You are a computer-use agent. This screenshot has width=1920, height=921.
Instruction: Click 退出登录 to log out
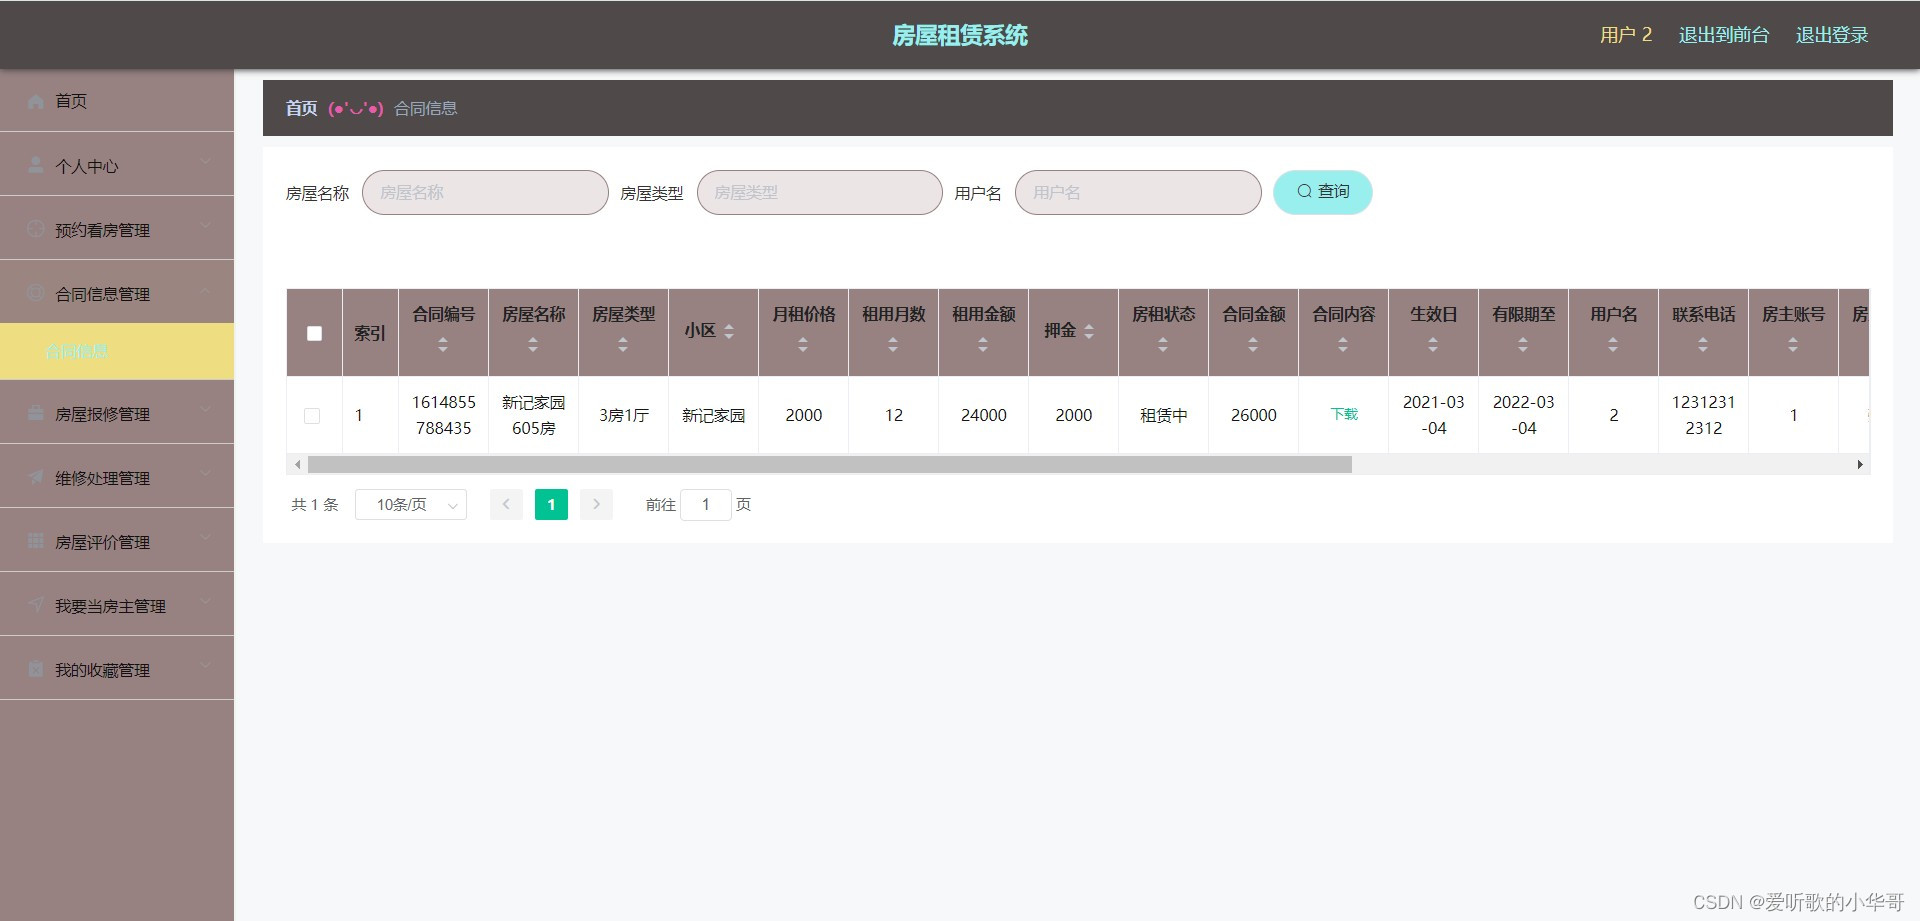(1832, 35)
